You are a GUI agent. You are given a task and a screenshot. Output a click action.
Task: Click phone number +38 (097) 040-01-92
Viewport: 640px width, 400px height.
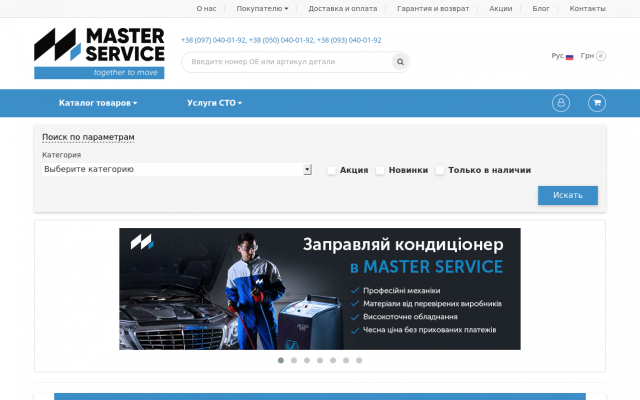pos(213,40)
